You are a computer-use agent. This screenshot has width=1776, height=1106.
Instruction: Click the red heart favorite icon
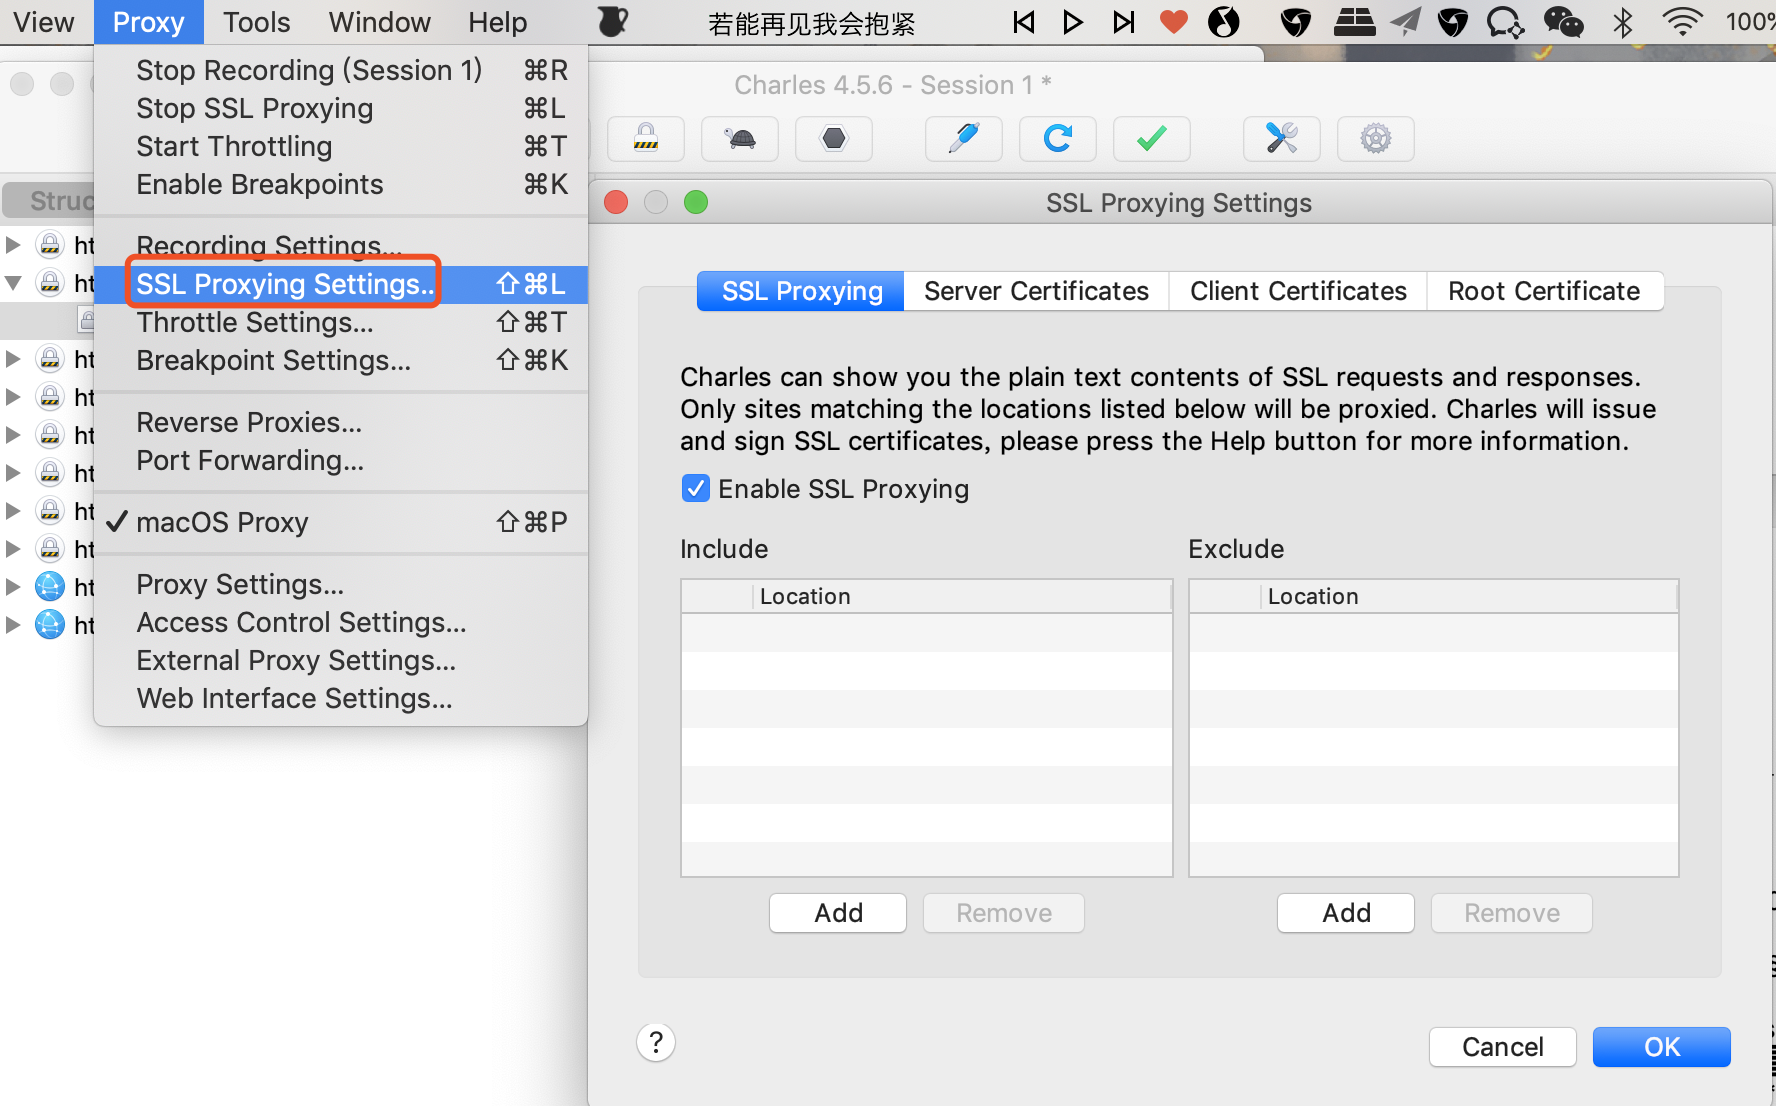coord(1174,22)
